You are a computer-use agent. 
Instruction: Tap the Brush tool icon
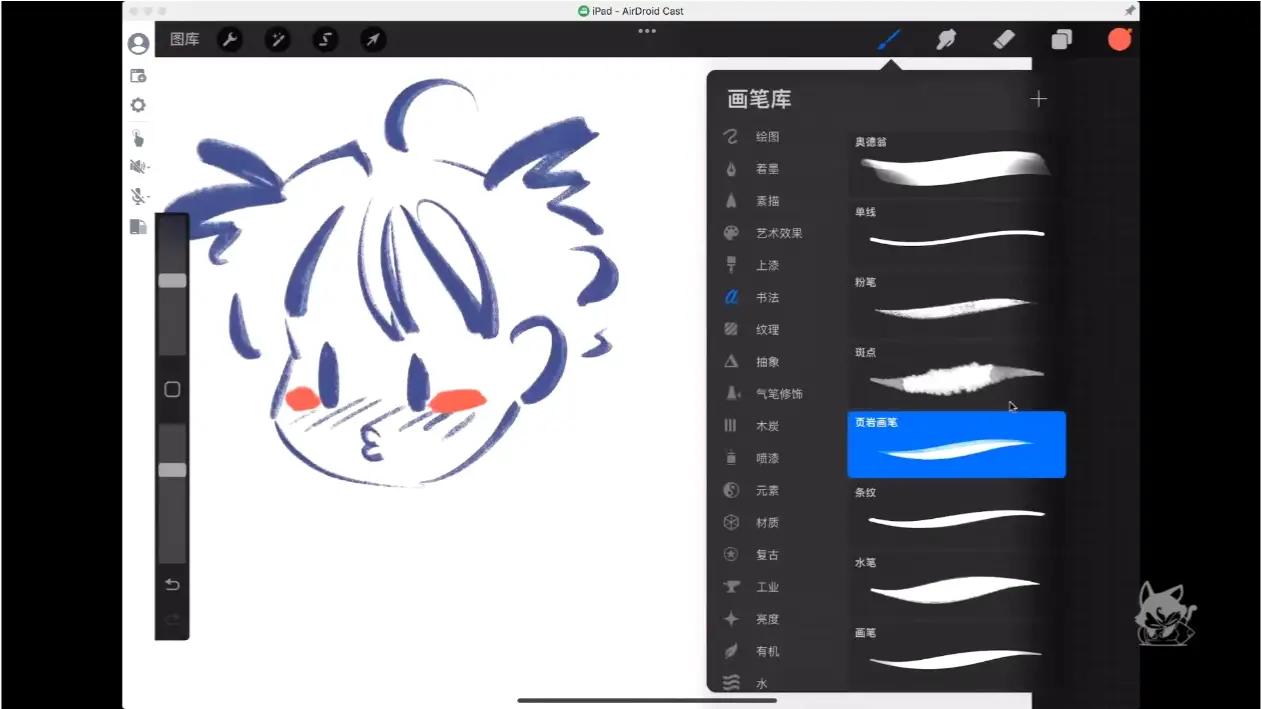(888, 40)
